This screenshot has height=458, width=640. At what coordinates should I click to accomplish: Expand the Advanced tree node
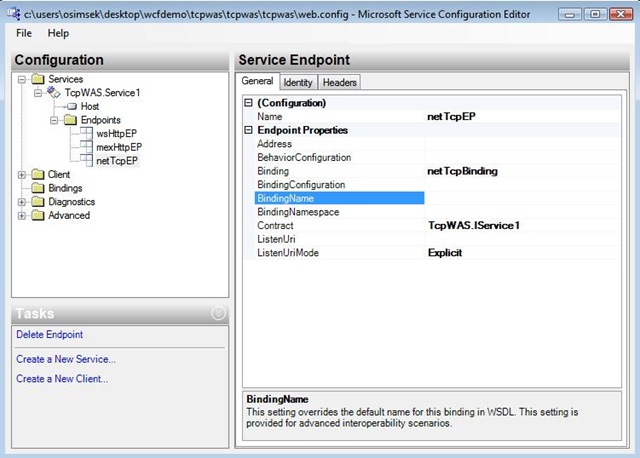click(x=22, y=215)
